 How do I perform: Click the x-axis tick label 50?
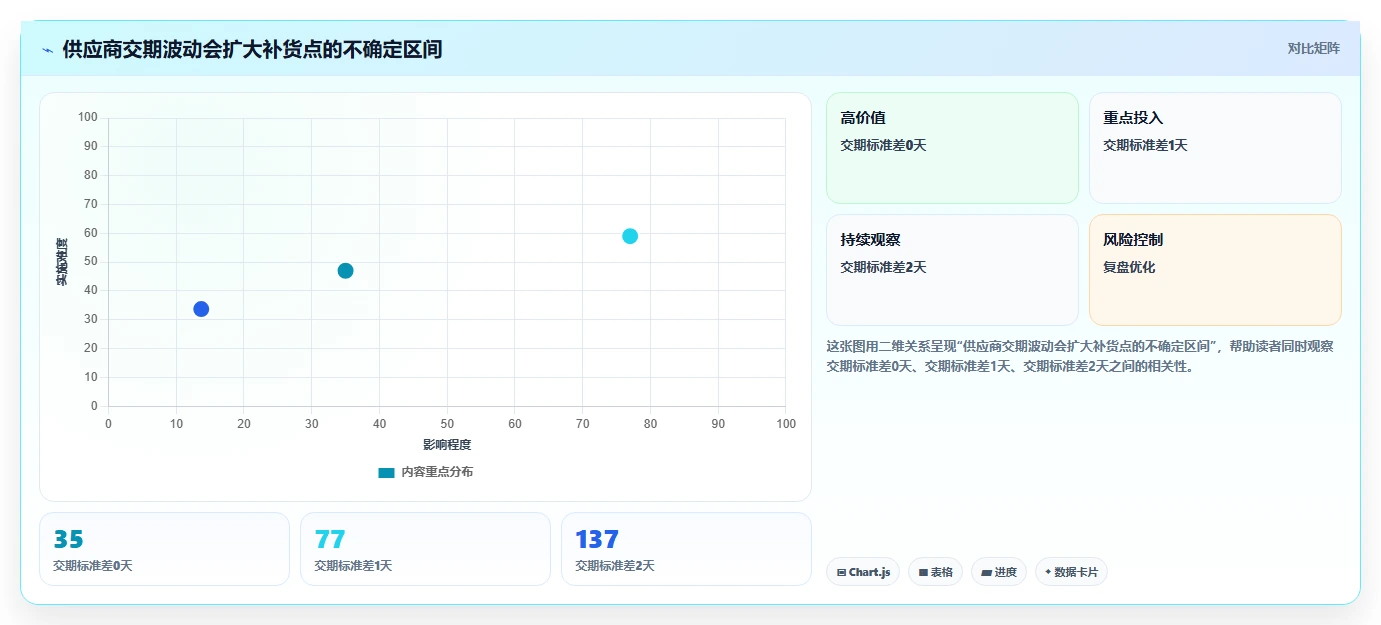[x=447, y=424]
